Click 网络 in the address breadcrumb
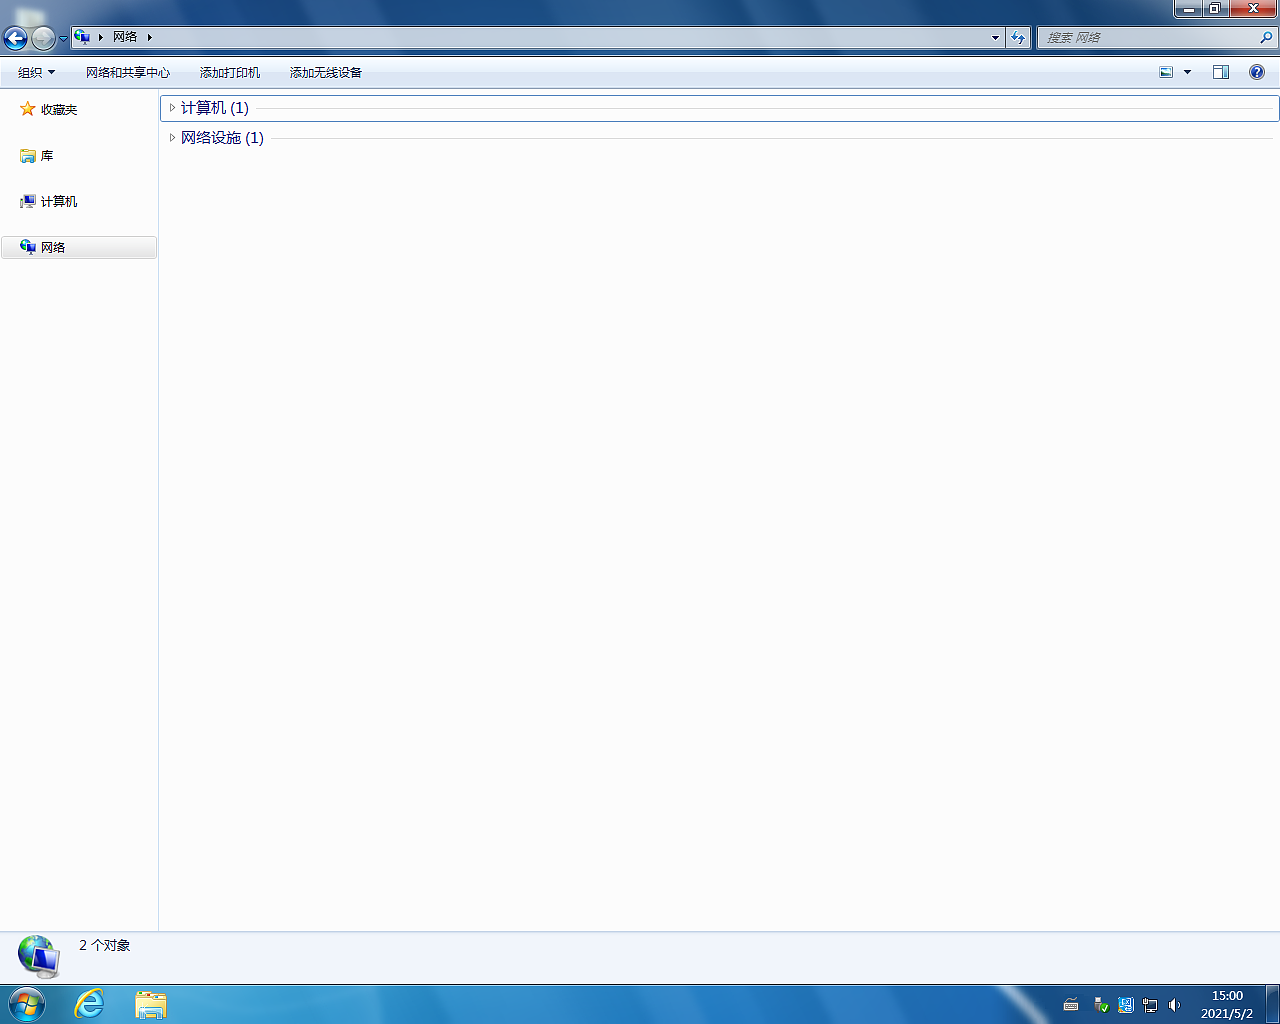Image resolution: width=1280 pixels, height=1024 pixels. point(123,37)
